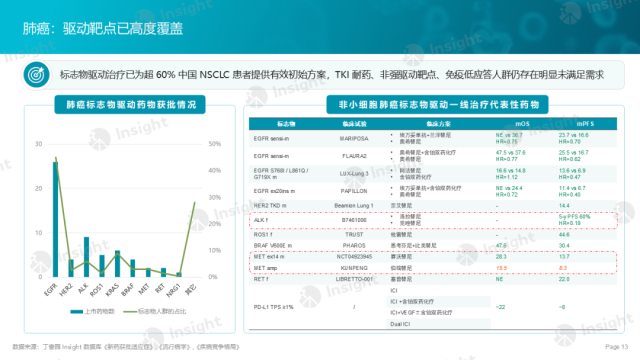Click the slide title 肺癌:驱动靶点已高度覆盖
The width and height of the screenshot is (640, 360).
[x=102, y=29]
